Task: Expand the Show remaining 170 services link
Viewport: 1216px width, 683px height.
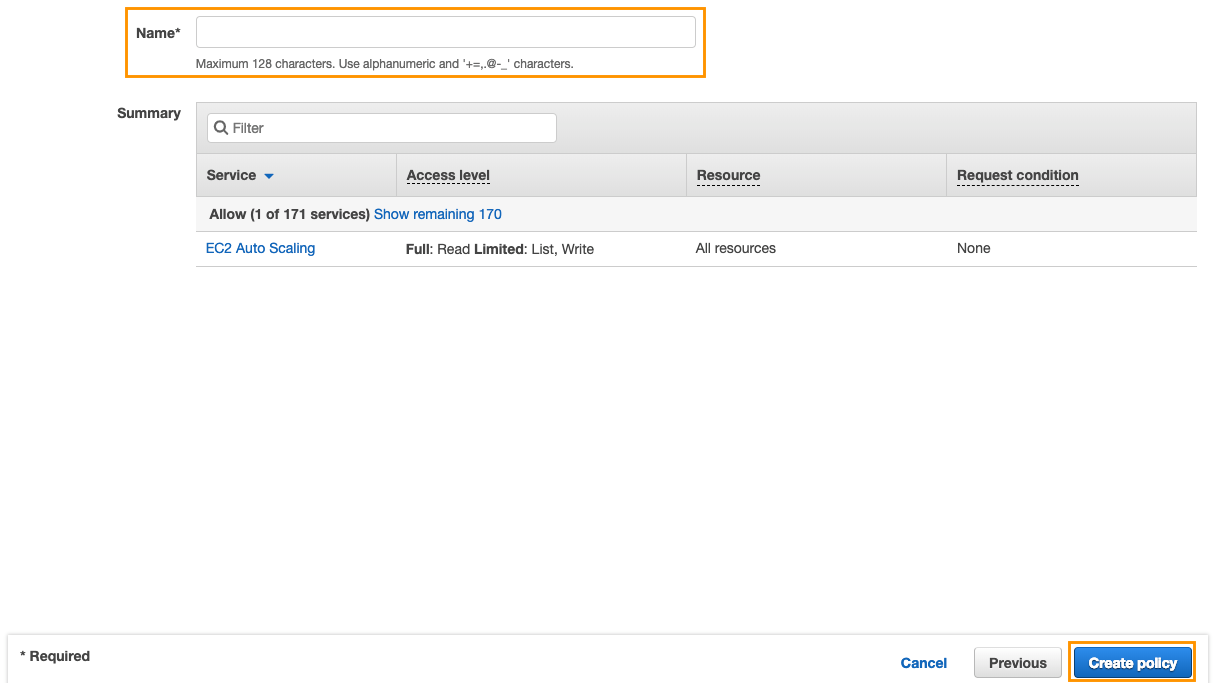Action: click(x=437, y=214)
